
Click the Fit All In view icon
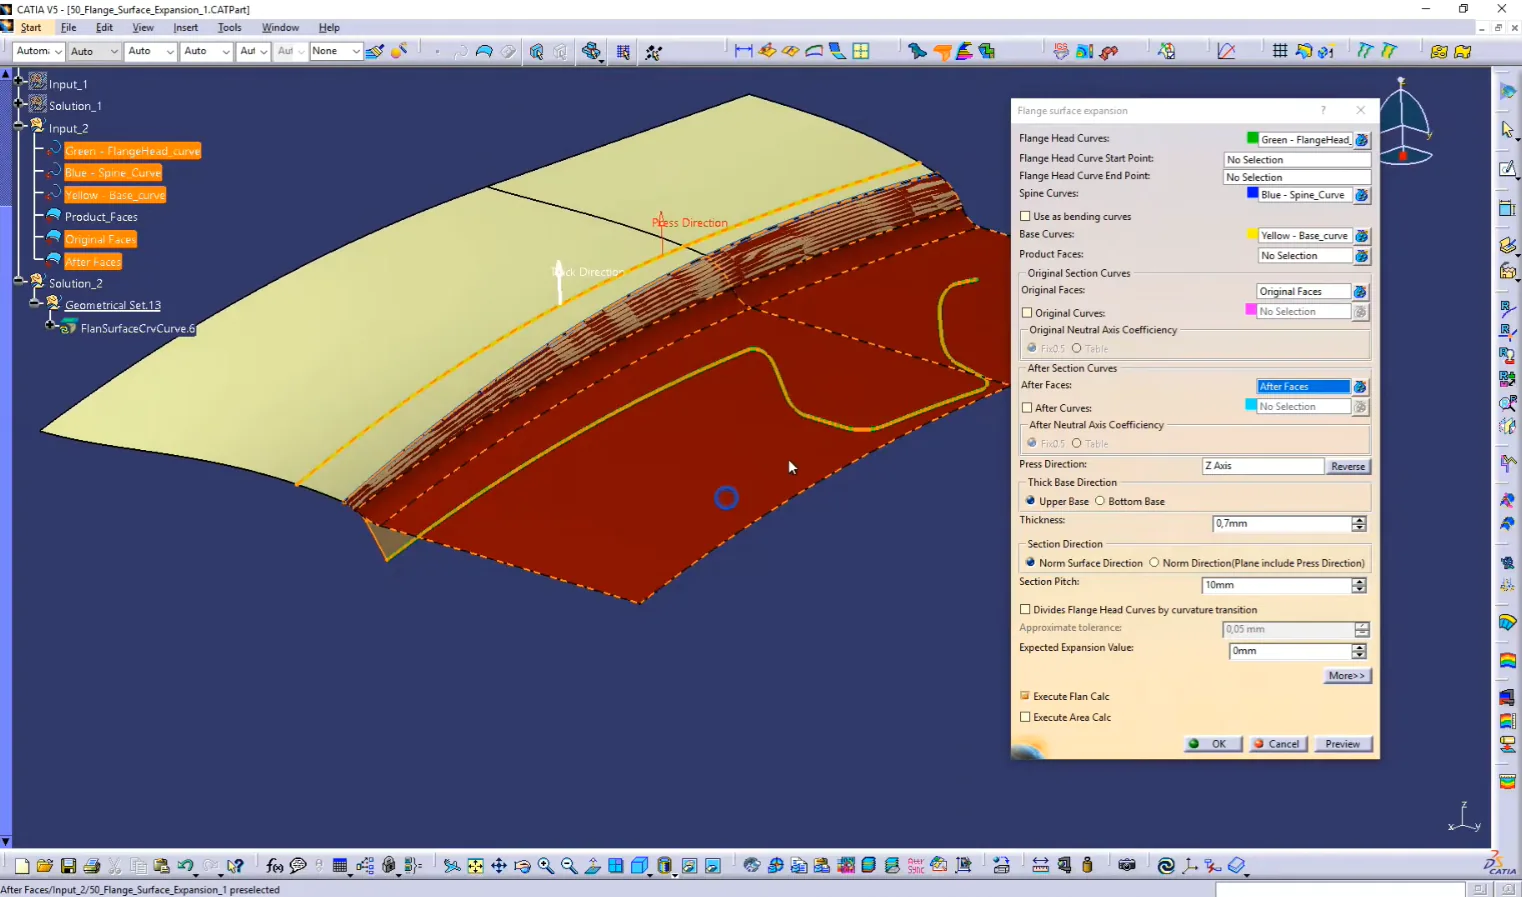475,866
